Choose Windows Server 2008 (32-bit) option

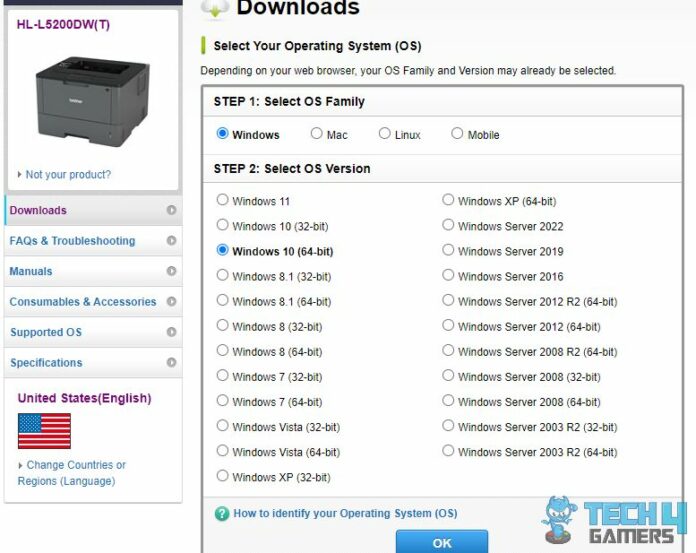(x=448, y=375)
